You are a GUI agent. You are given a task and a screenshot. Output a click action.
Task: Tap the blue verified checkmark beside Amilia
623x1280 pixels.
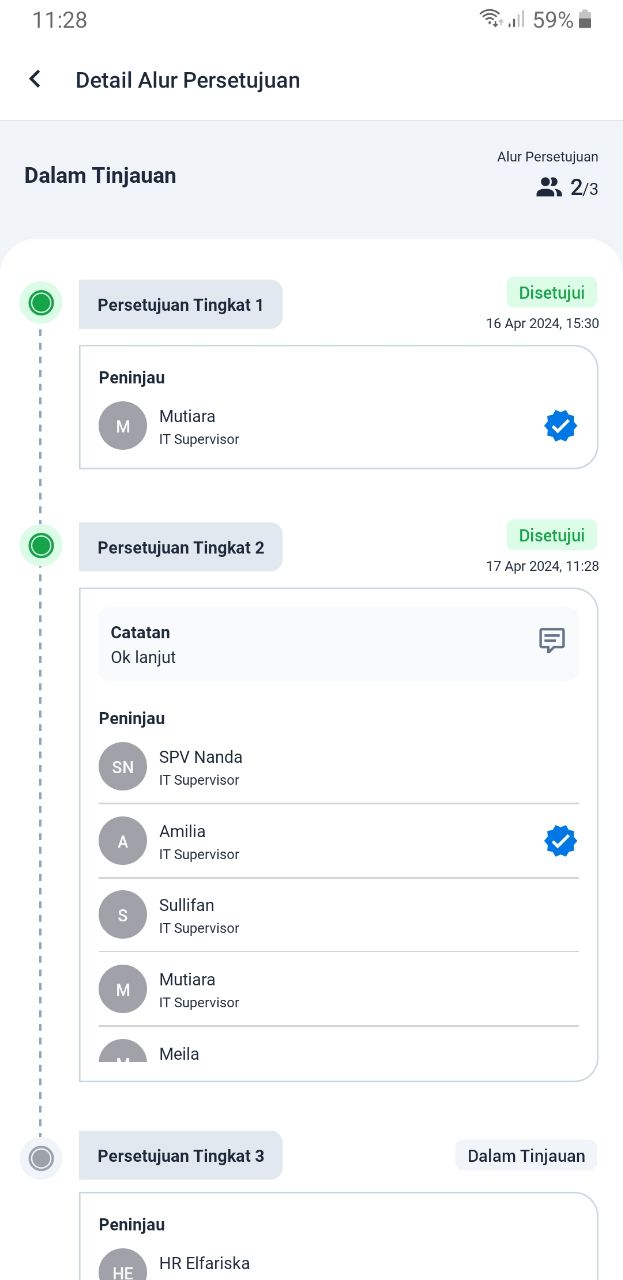(x=560, y=840)
